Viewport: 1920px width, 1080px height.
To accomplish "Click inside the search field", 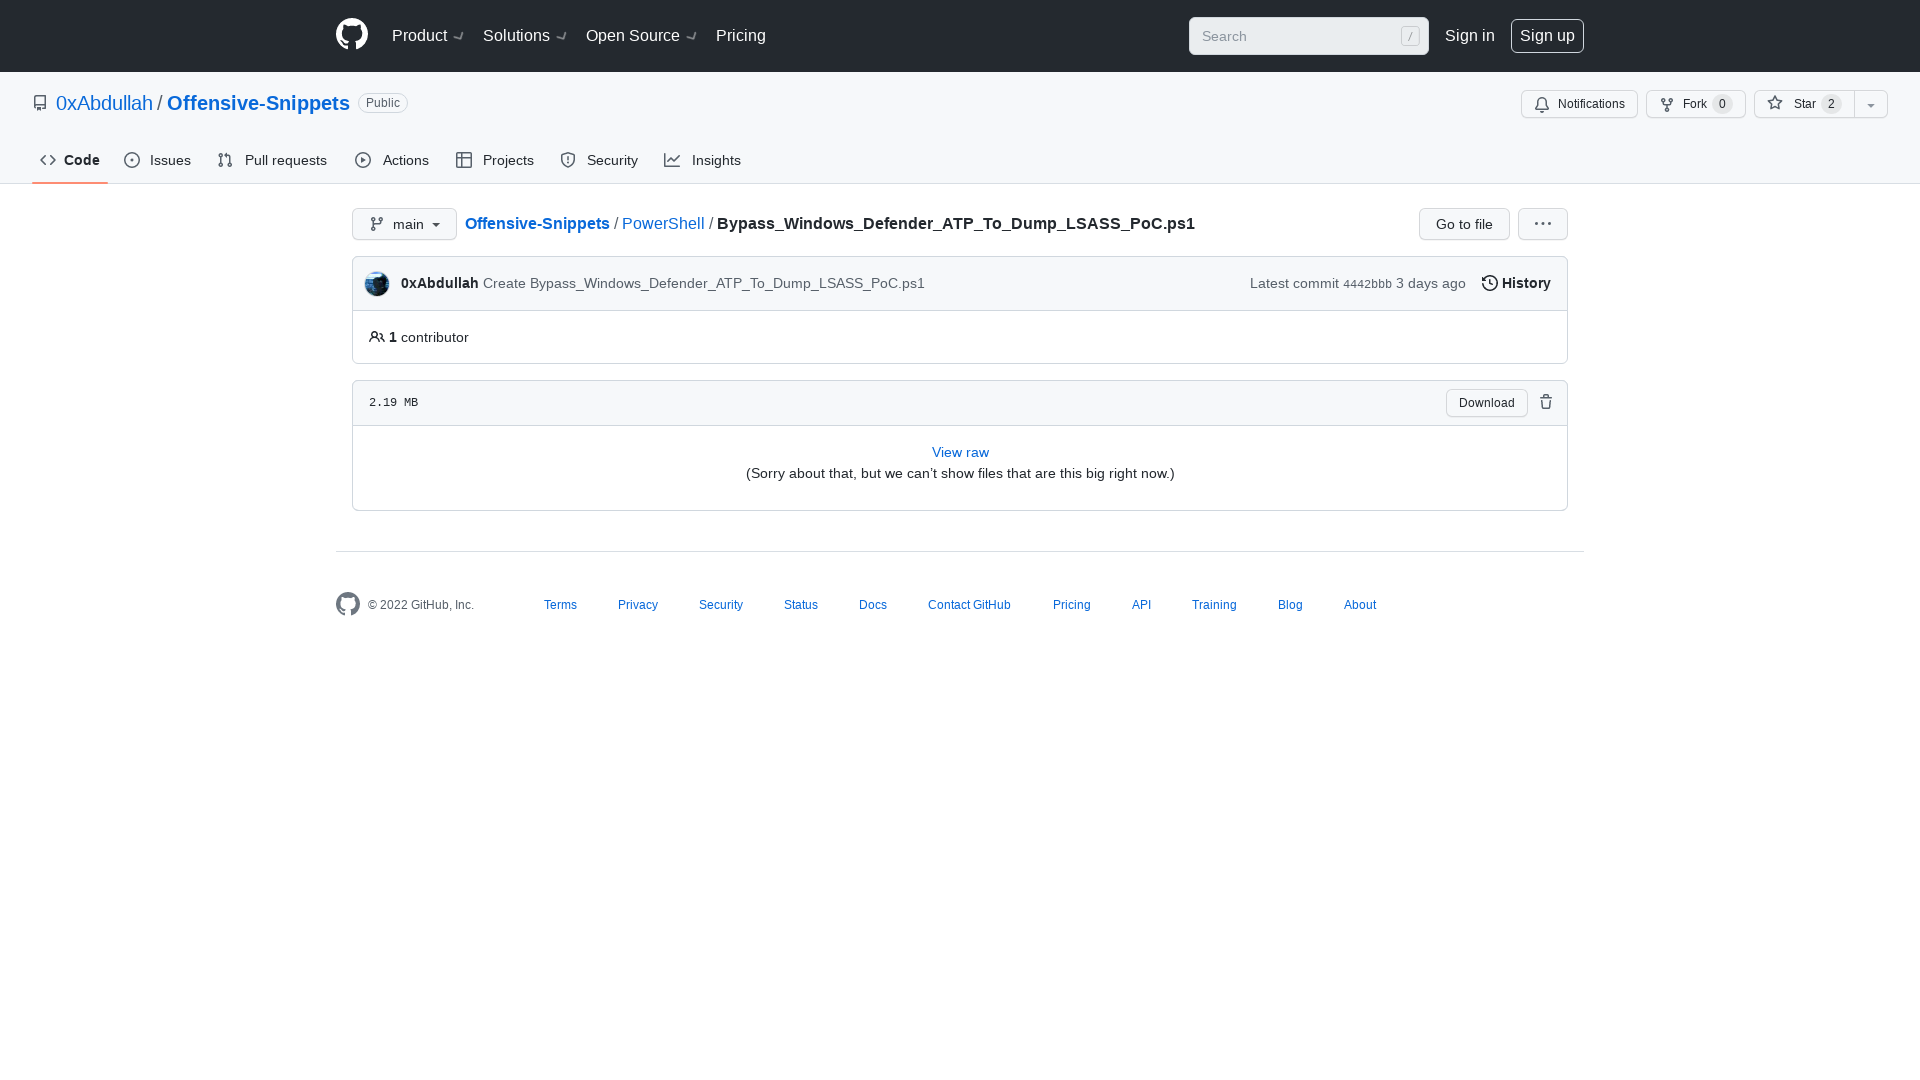I will click(x=1300, y=36).
